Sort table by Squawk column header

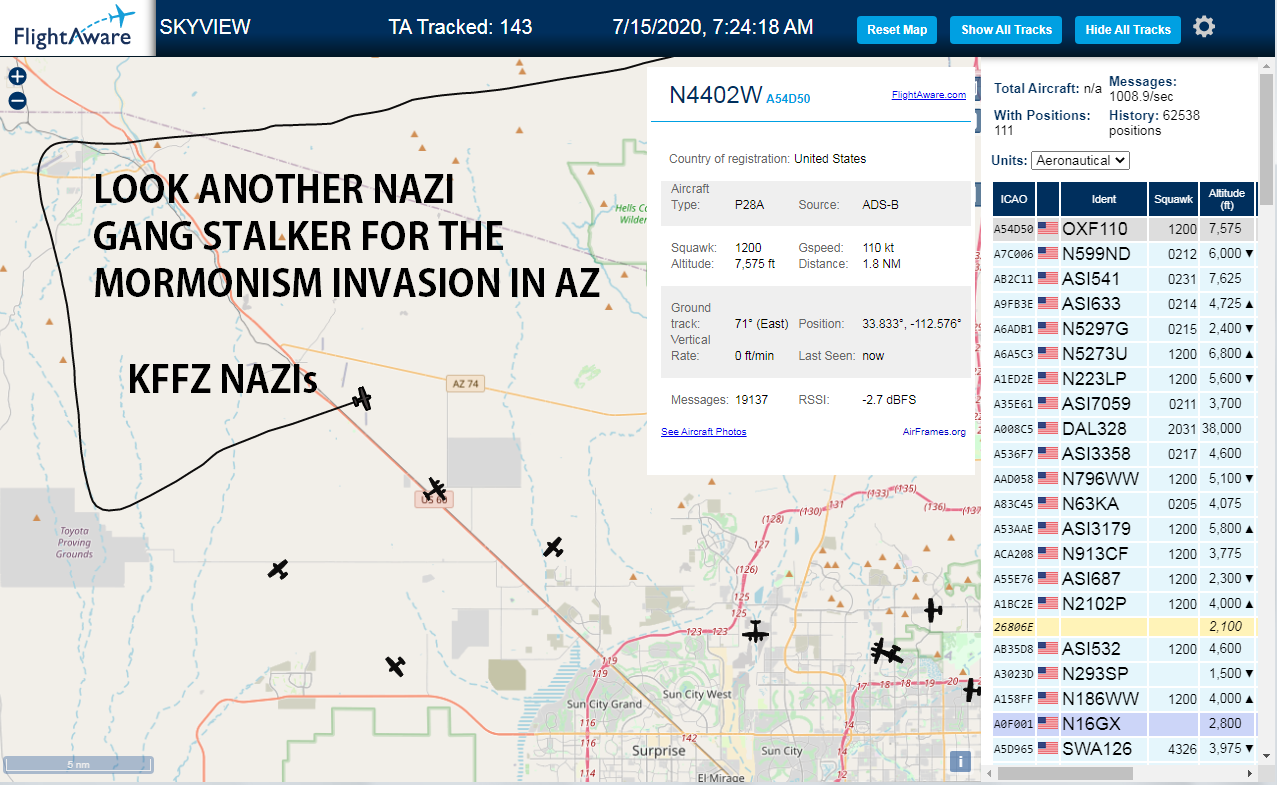pos(1173,199)
